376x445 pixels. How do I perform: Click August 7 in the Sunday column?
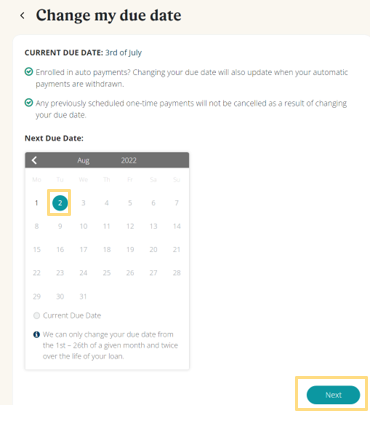pos(177,203)
